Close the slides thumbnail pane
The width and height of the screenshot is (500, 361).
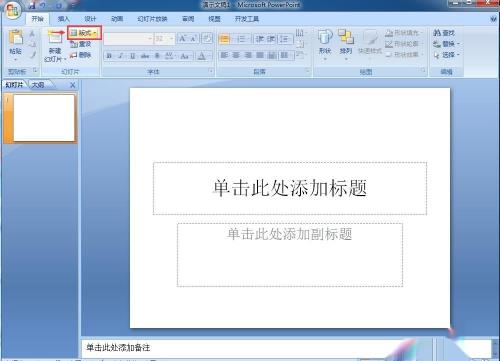72,85
